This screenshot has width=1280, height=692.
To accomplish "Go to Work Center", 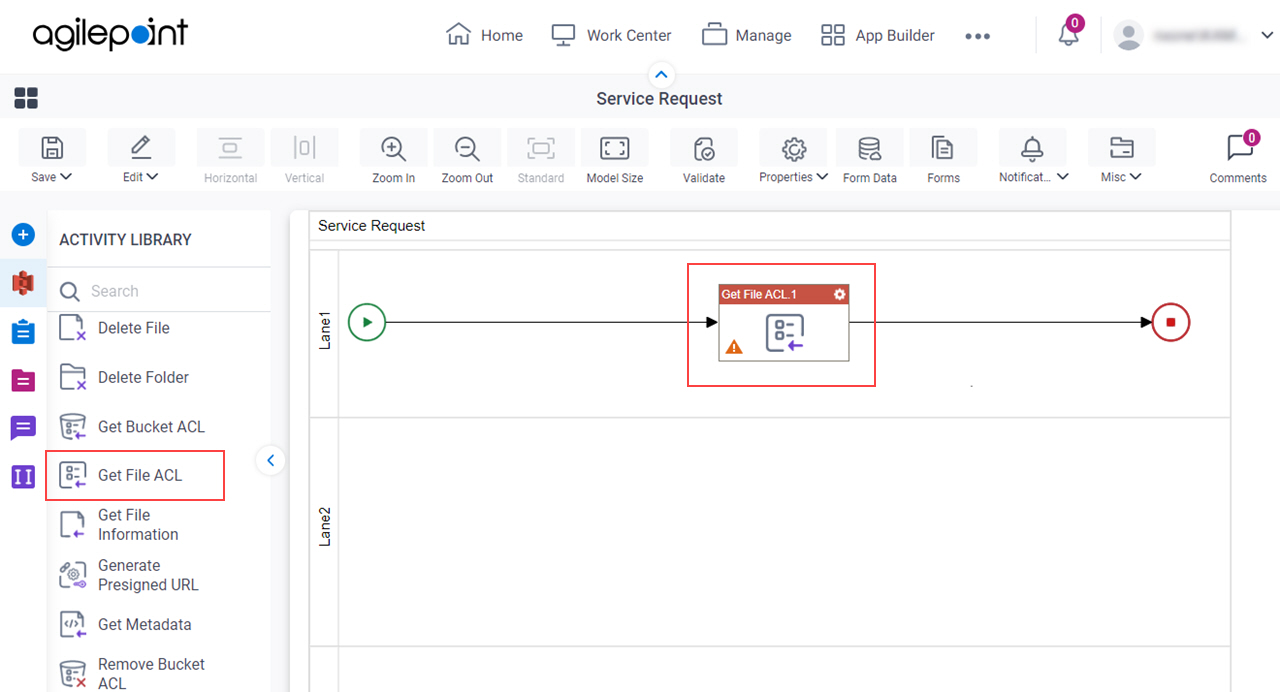I will pyautogui.click(x=611, y=35).
